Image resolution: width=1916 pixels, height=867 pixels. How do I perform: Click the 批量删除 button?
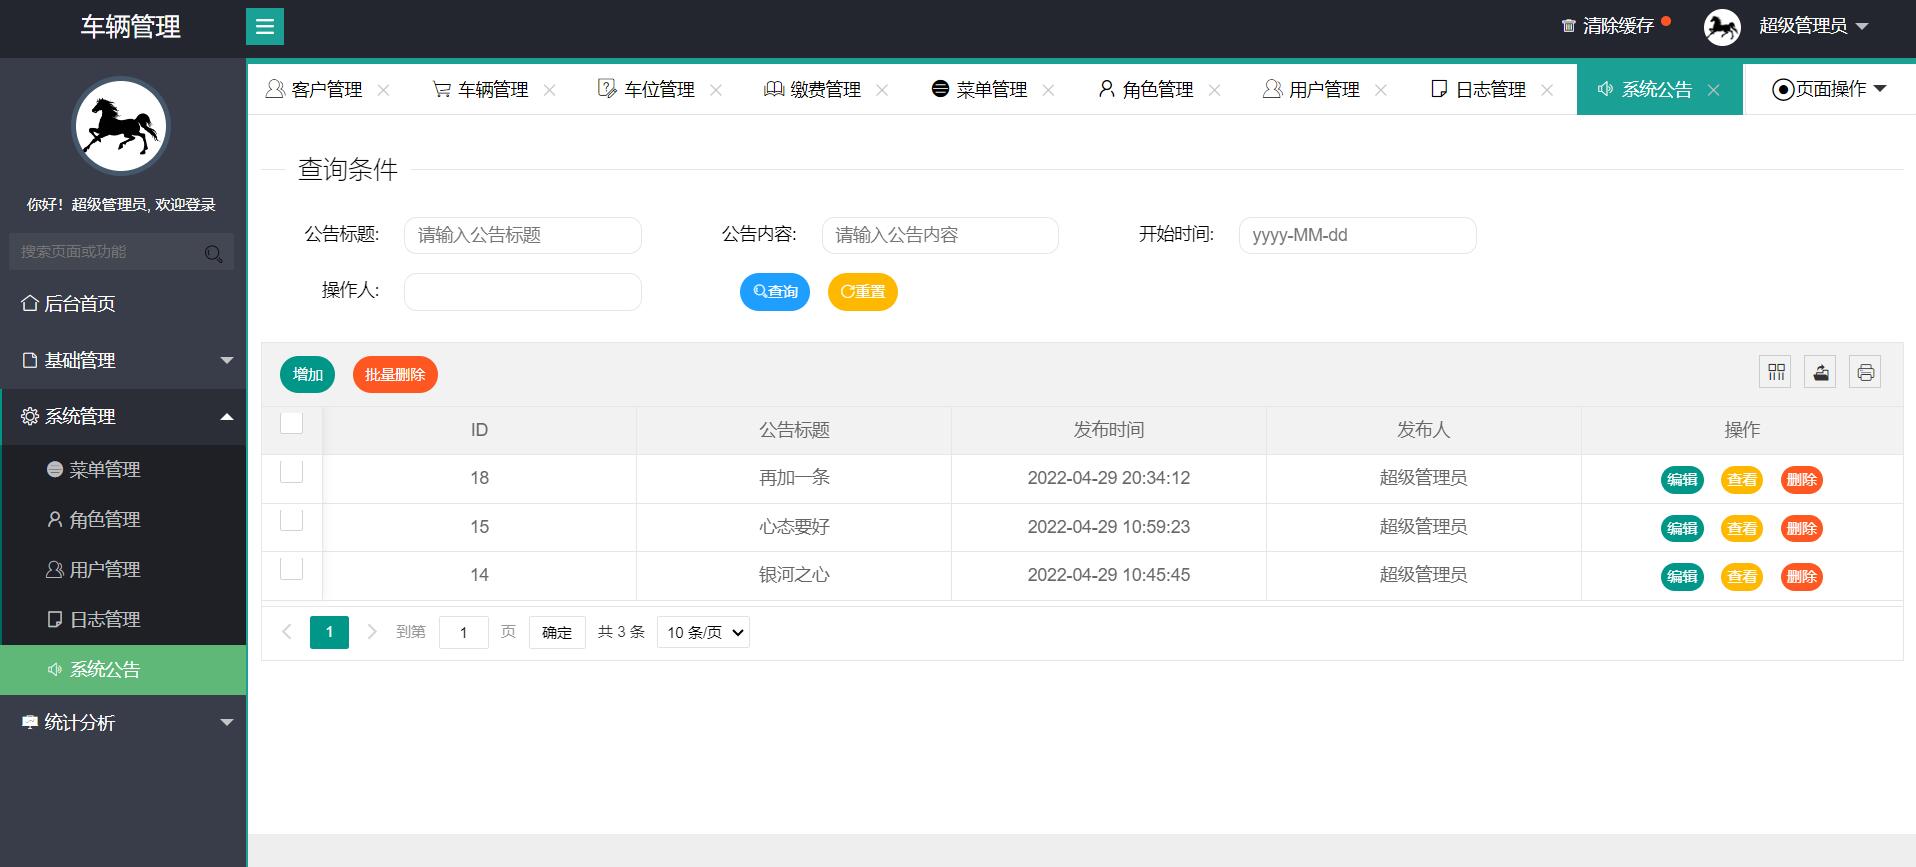[395, 374]
